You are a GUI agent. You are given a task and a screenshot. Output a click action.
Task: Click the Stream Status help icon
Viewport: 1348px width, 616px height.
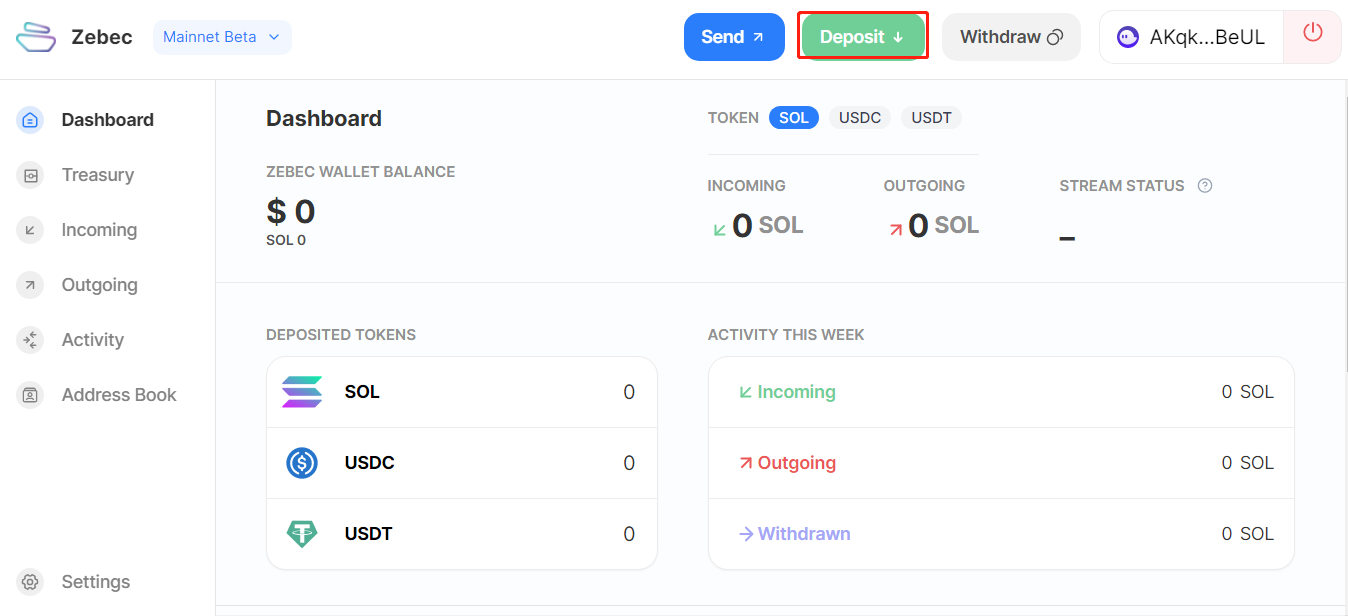click(x=1205, y=186)
